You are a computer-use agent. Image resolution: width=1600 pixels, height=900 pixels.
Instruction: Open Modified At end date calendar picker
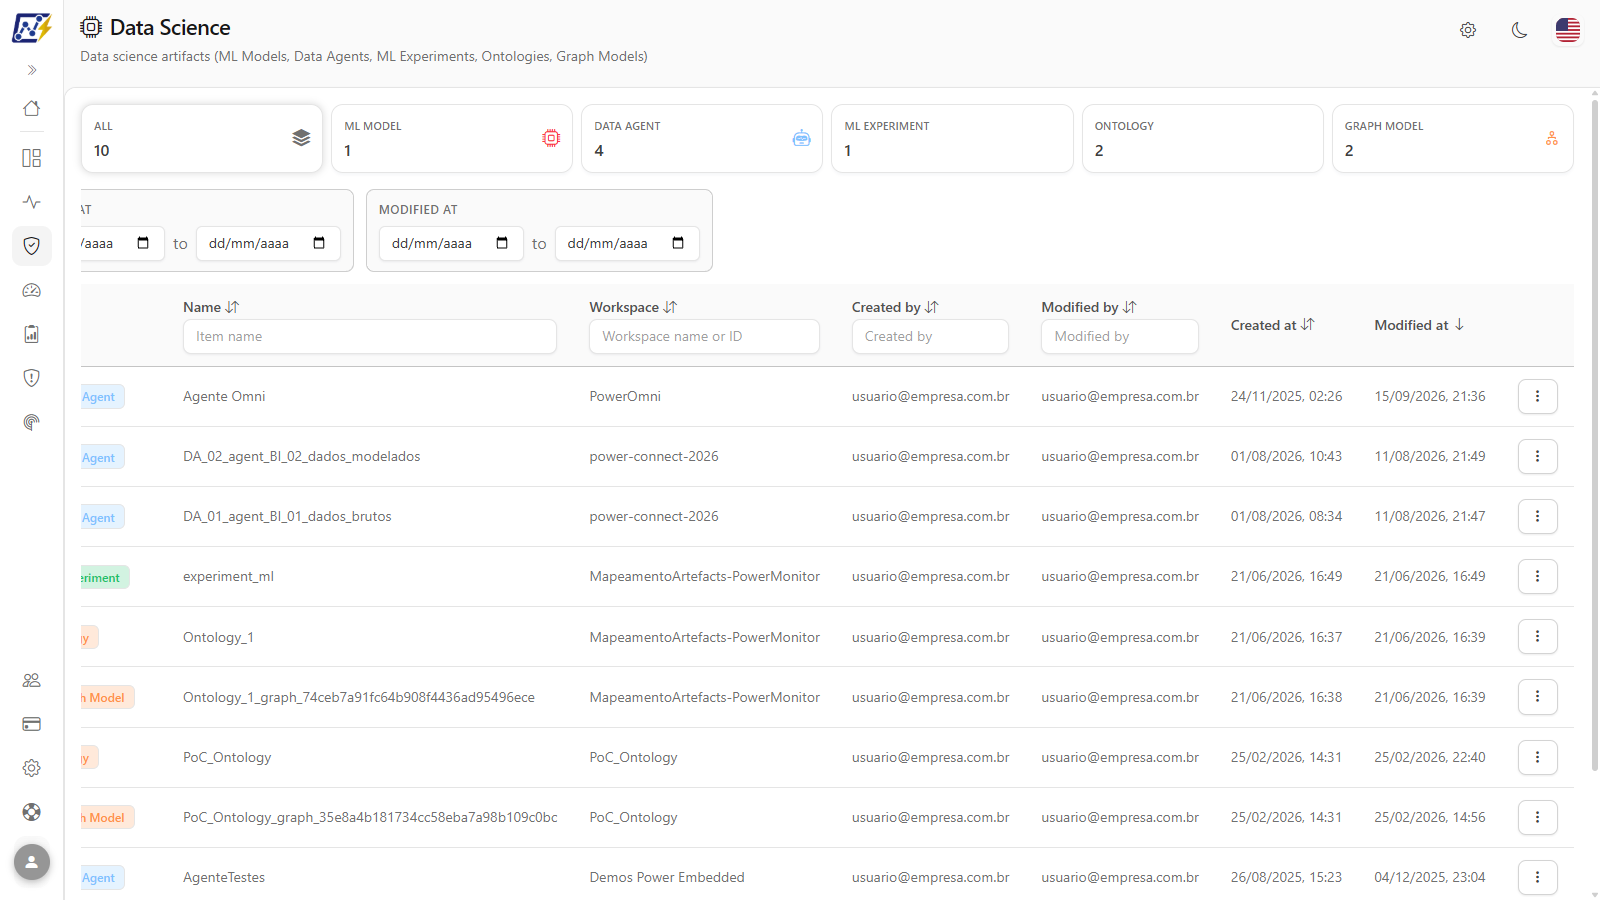click(678, 243)
